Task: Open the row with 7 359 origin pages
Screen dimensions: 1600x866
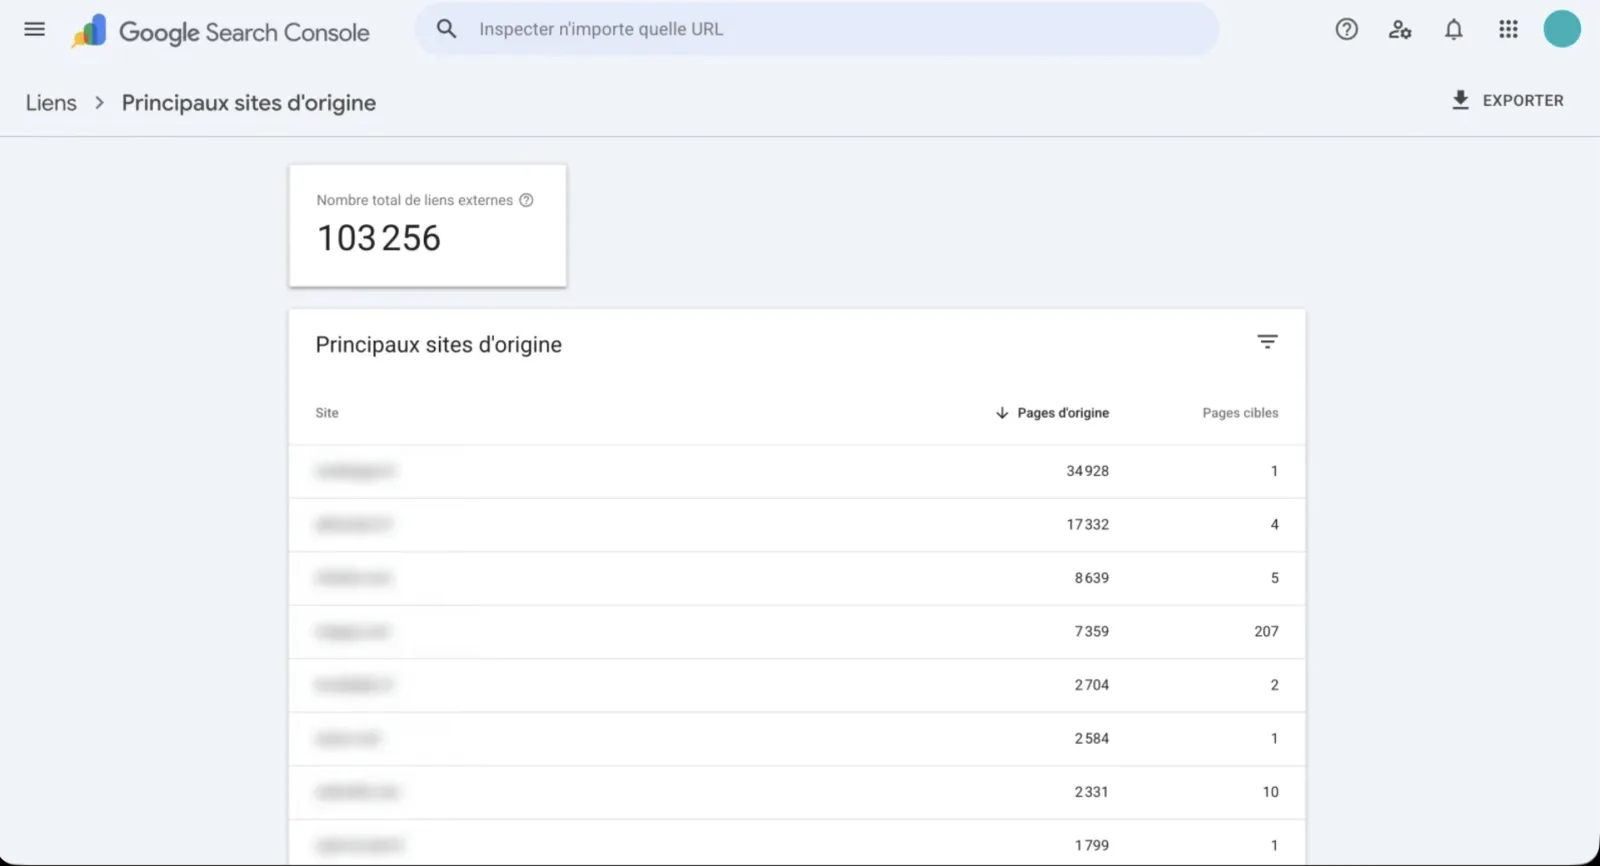Action: pos(797,632)
